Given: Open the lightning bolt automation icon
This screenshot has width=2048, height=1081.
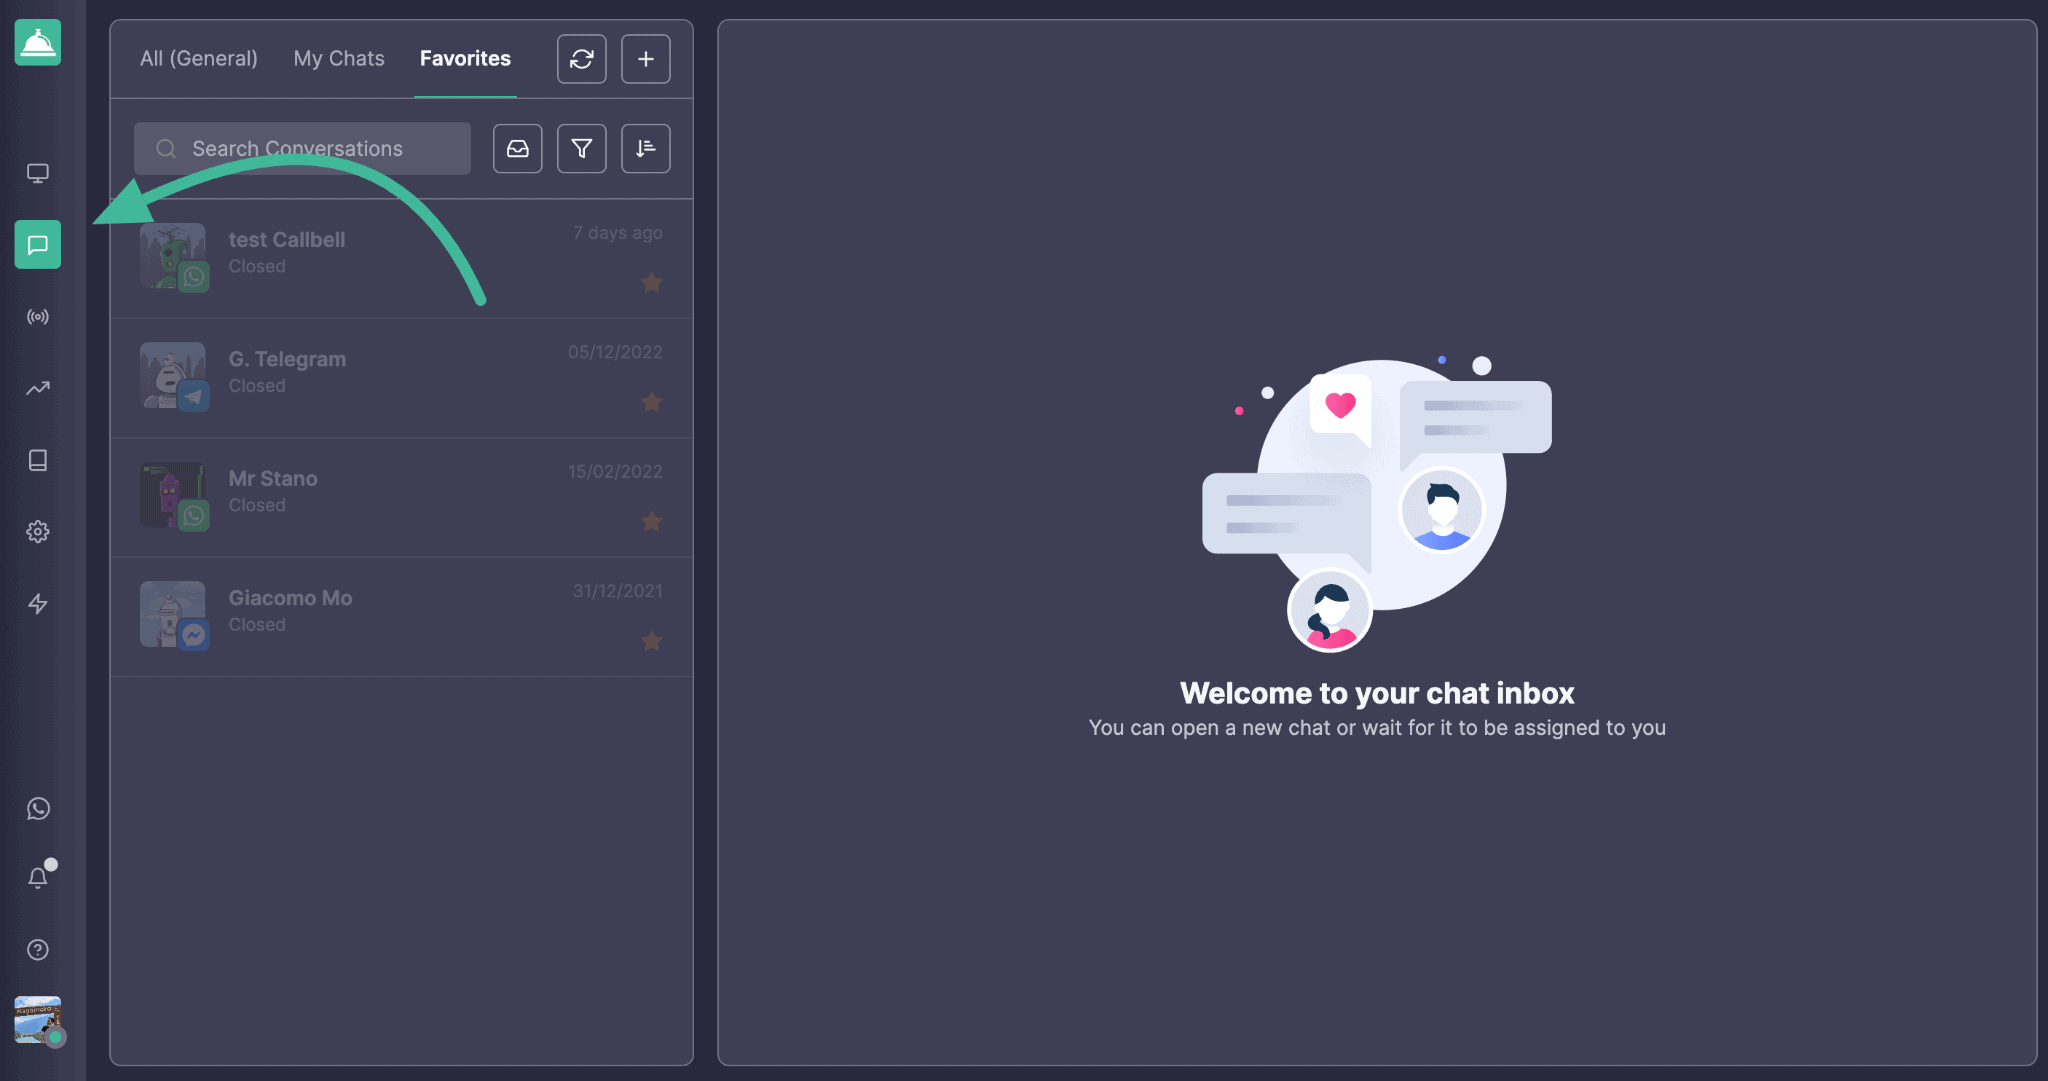Looking at the screenshot, I should point(37,604).
